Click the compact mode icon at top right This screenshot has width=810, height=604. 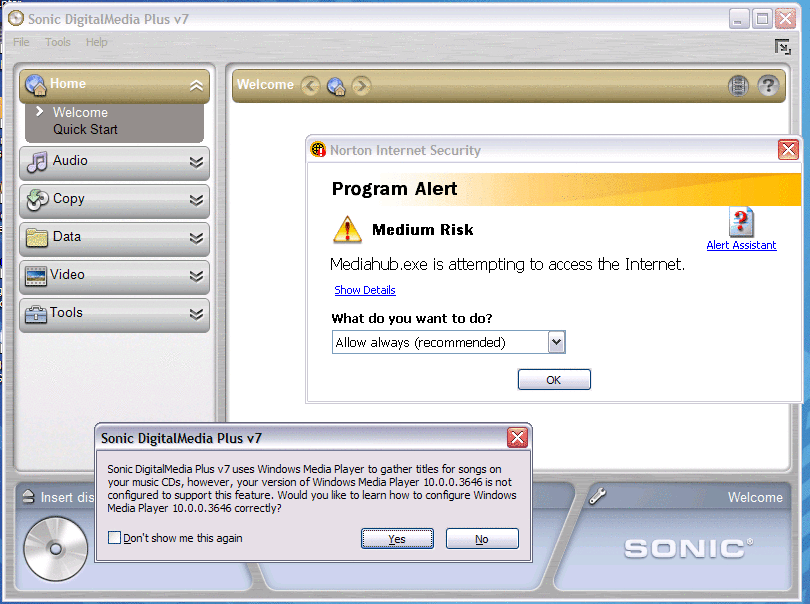tap(783, 47)
